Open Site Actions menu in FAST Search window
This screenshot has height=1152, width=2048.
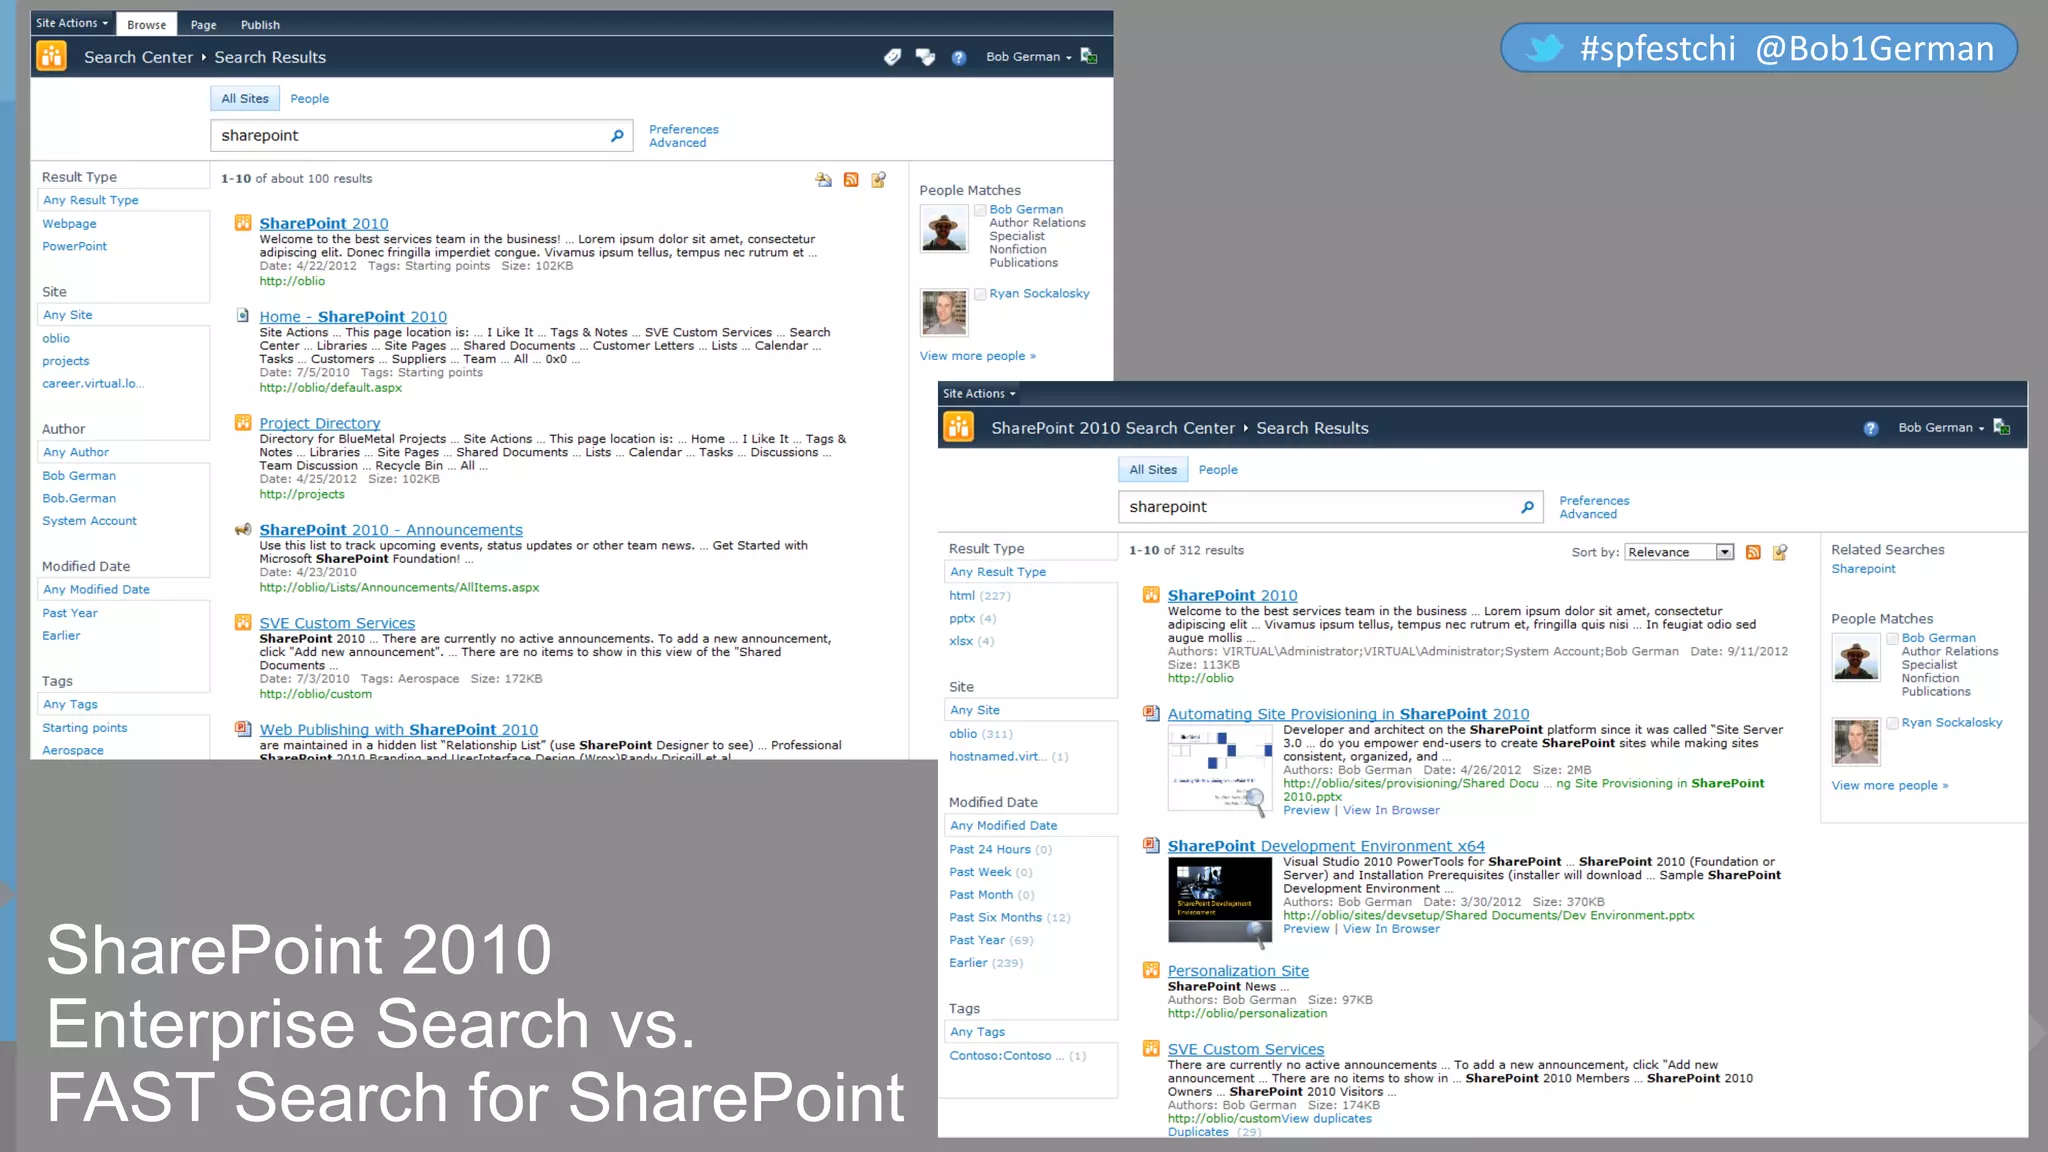[979, 394]
